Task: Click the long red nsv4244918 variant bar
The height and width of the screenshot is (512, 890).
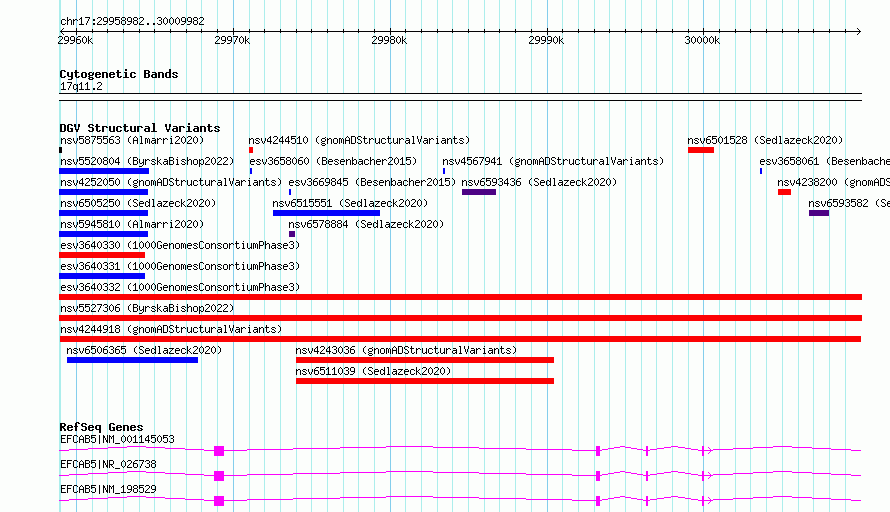Action: [x=460, y=339]
